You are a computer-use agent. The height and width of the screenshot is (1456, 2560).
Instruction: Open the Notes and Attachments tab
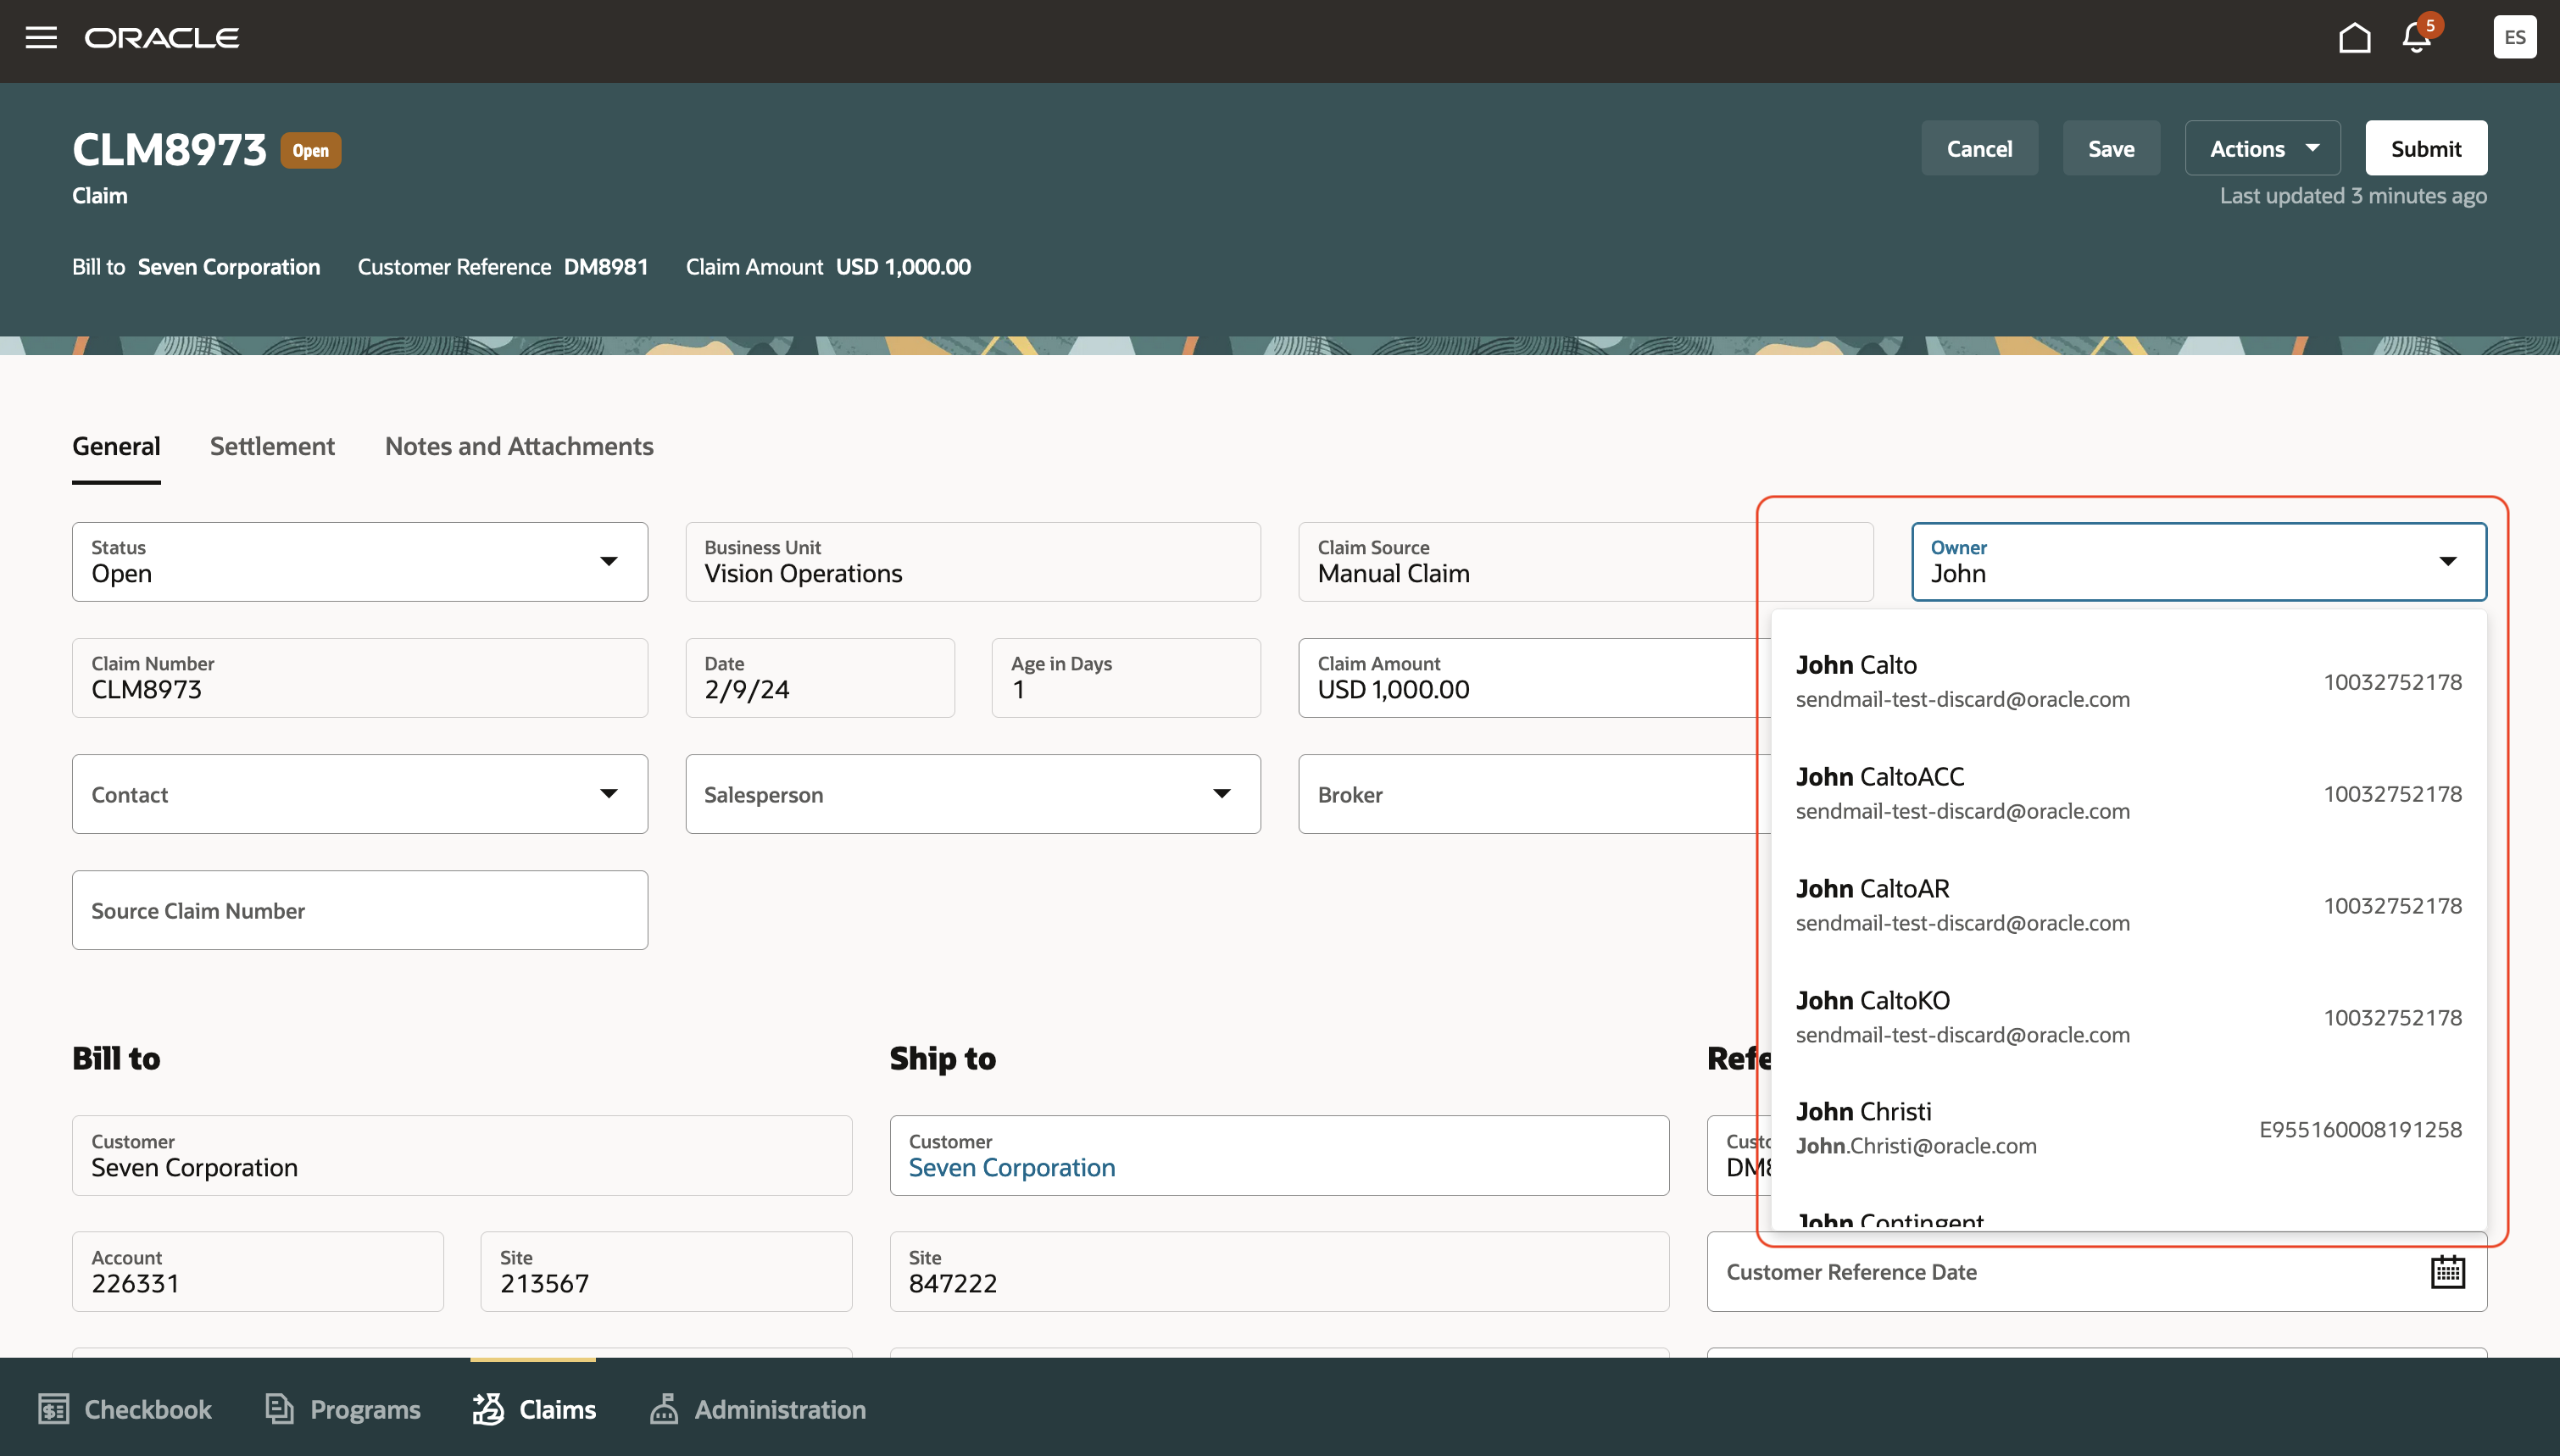(x=518, y=446)
